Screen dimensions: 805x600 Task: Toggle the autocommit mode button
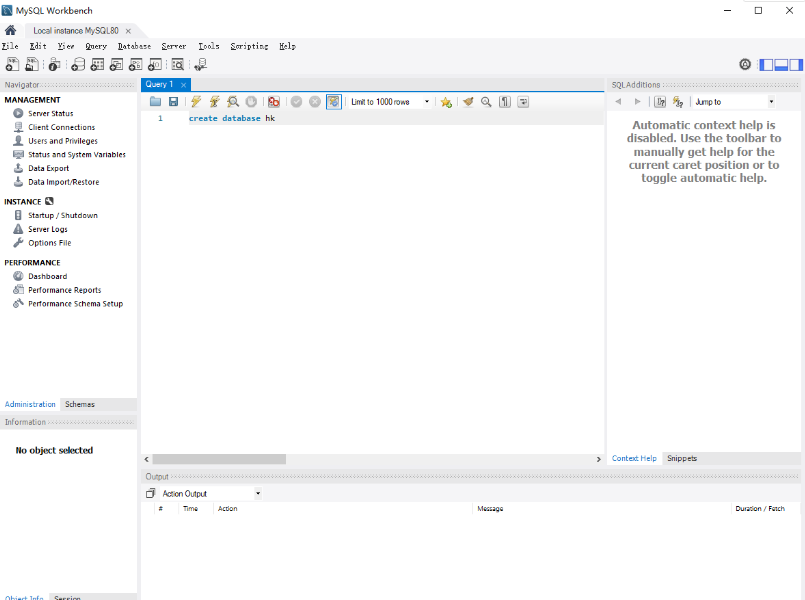(x=334, y=102)
